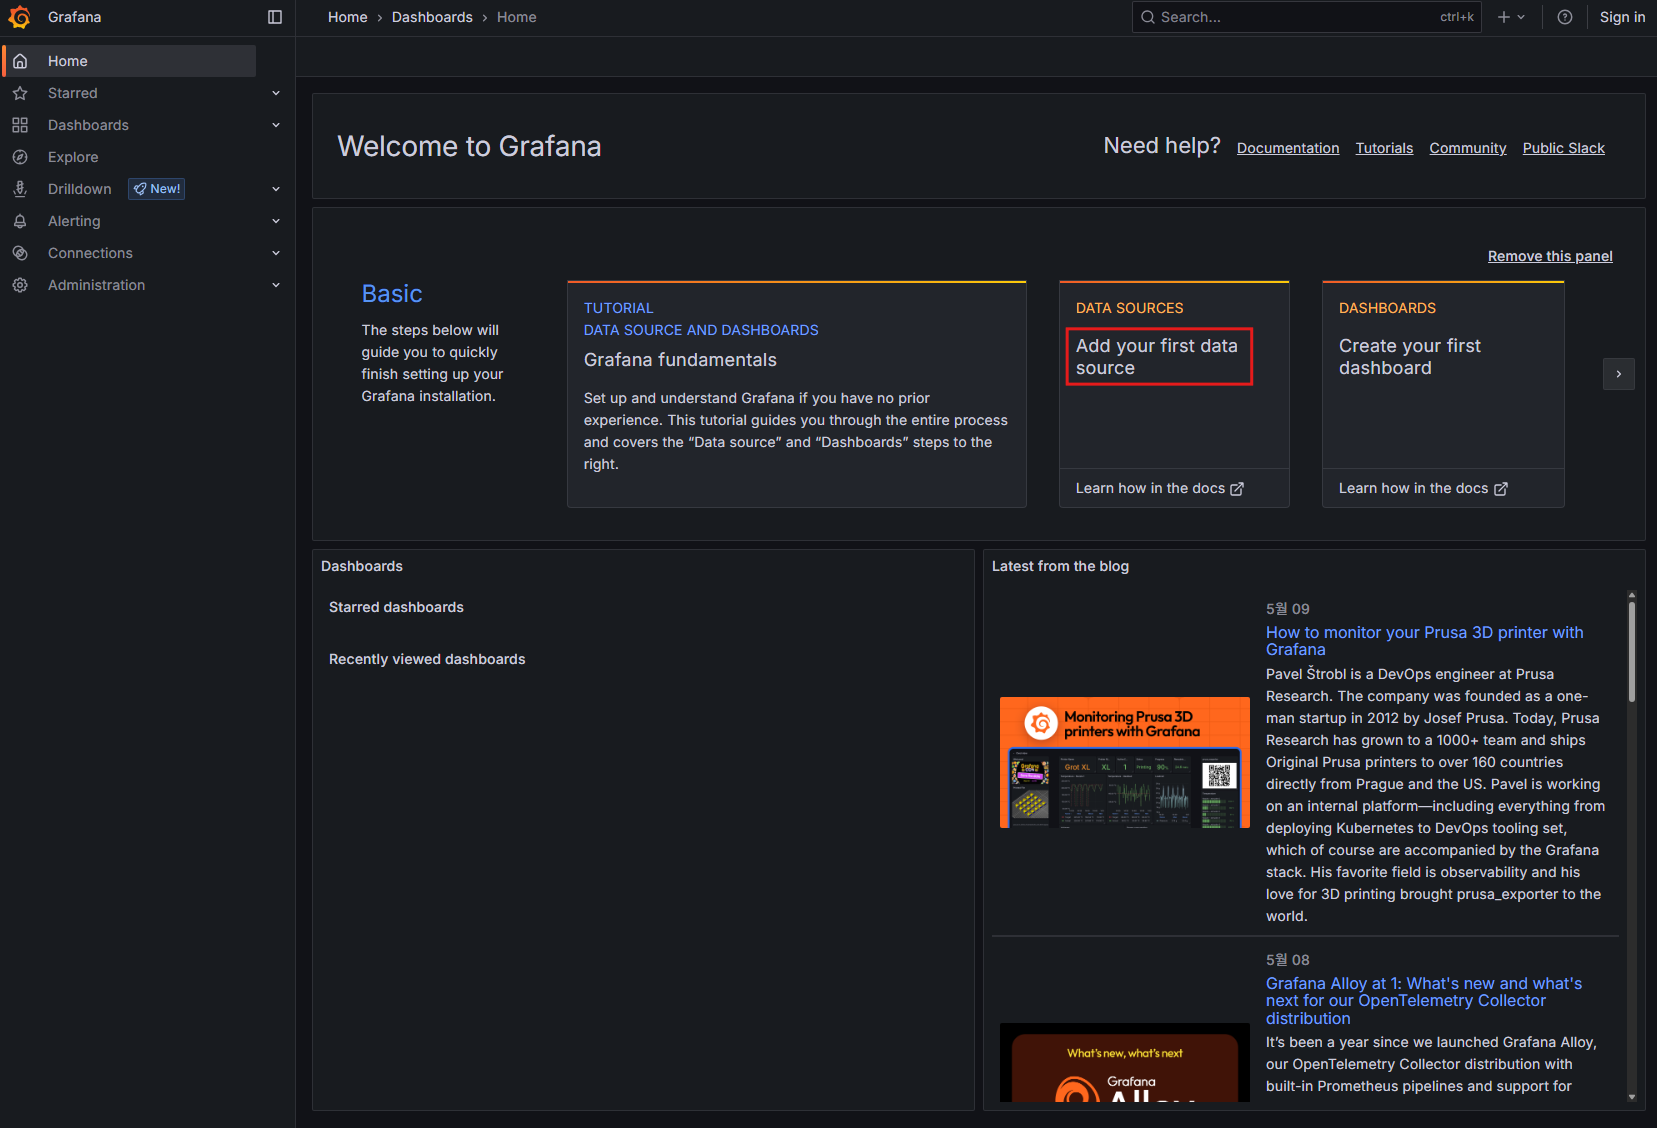Click the Administration gear icon
The image size is (1657, 1128).
tap(20, 285)
